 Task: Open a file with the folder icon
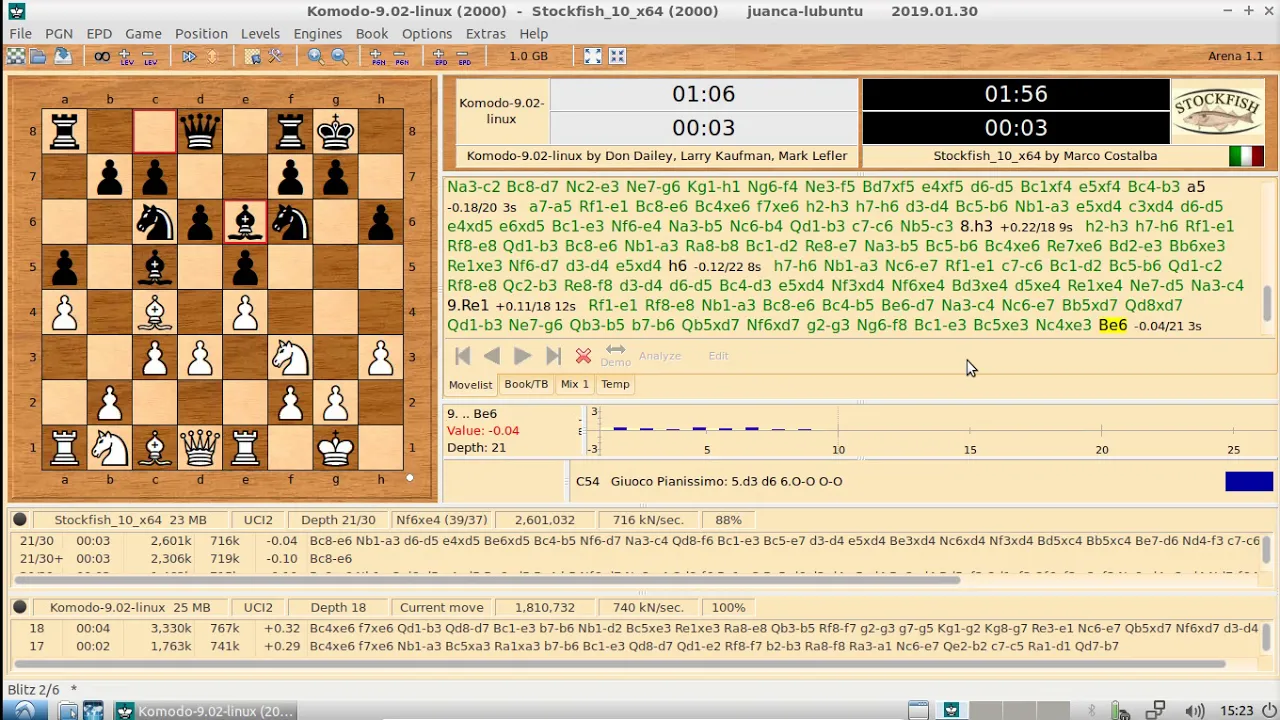tap(38, 57)
